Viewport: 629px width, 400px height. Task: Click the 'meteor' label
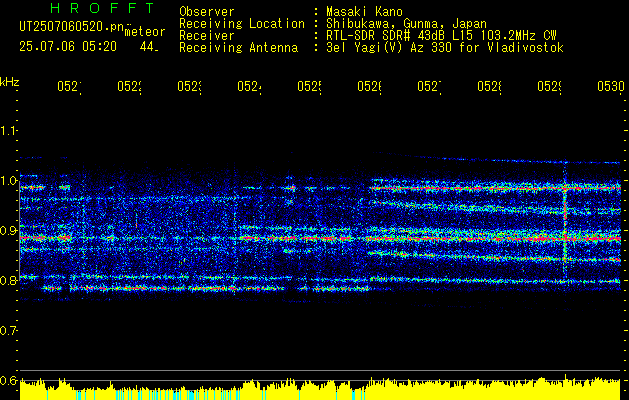click(x=145, y=32)
